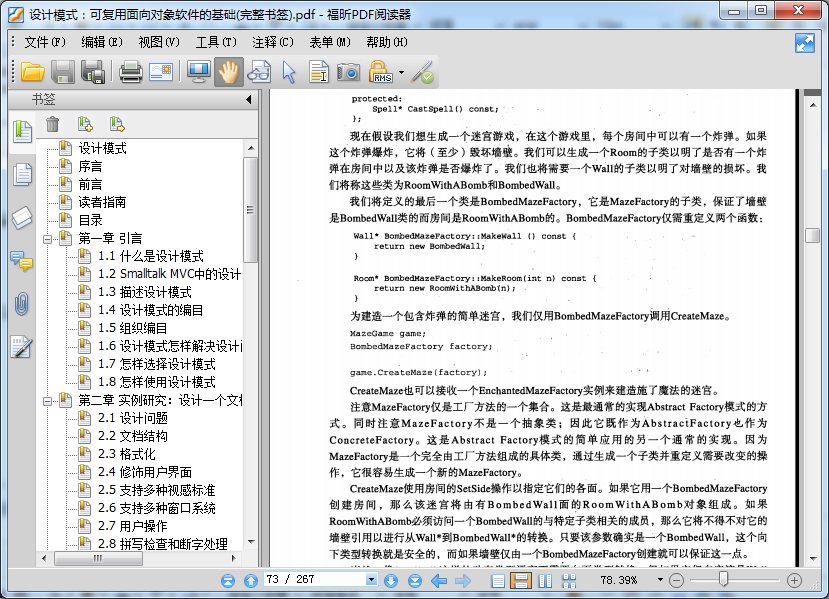Viewport: 829px width, 599px height.
Task: Open the zoom percentage dropdown
Action: (x=660, y=580)
